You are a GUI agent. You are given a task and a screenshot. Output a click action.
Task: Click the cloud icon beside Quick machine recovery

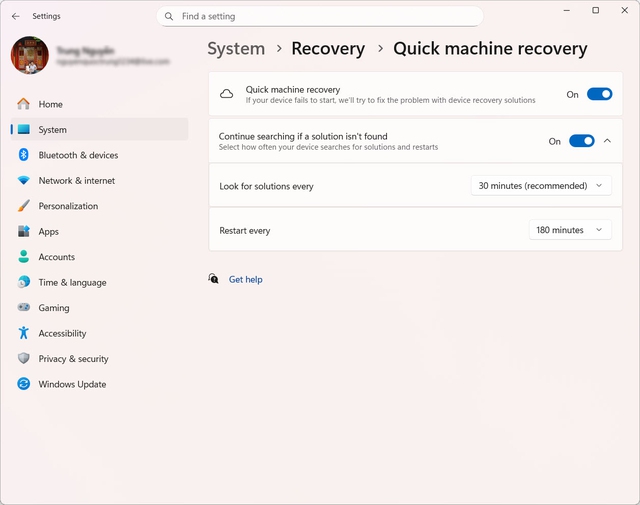[227, 94]
